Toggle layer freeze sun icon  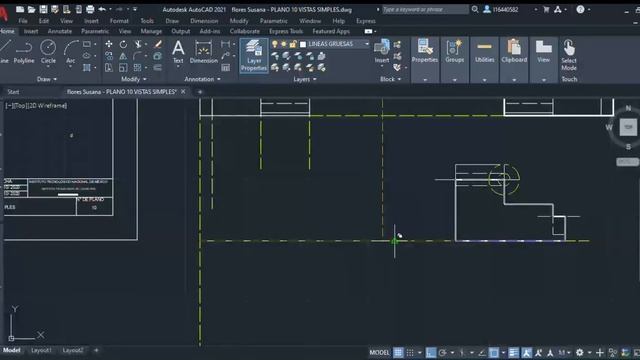[x=283, y=44]
